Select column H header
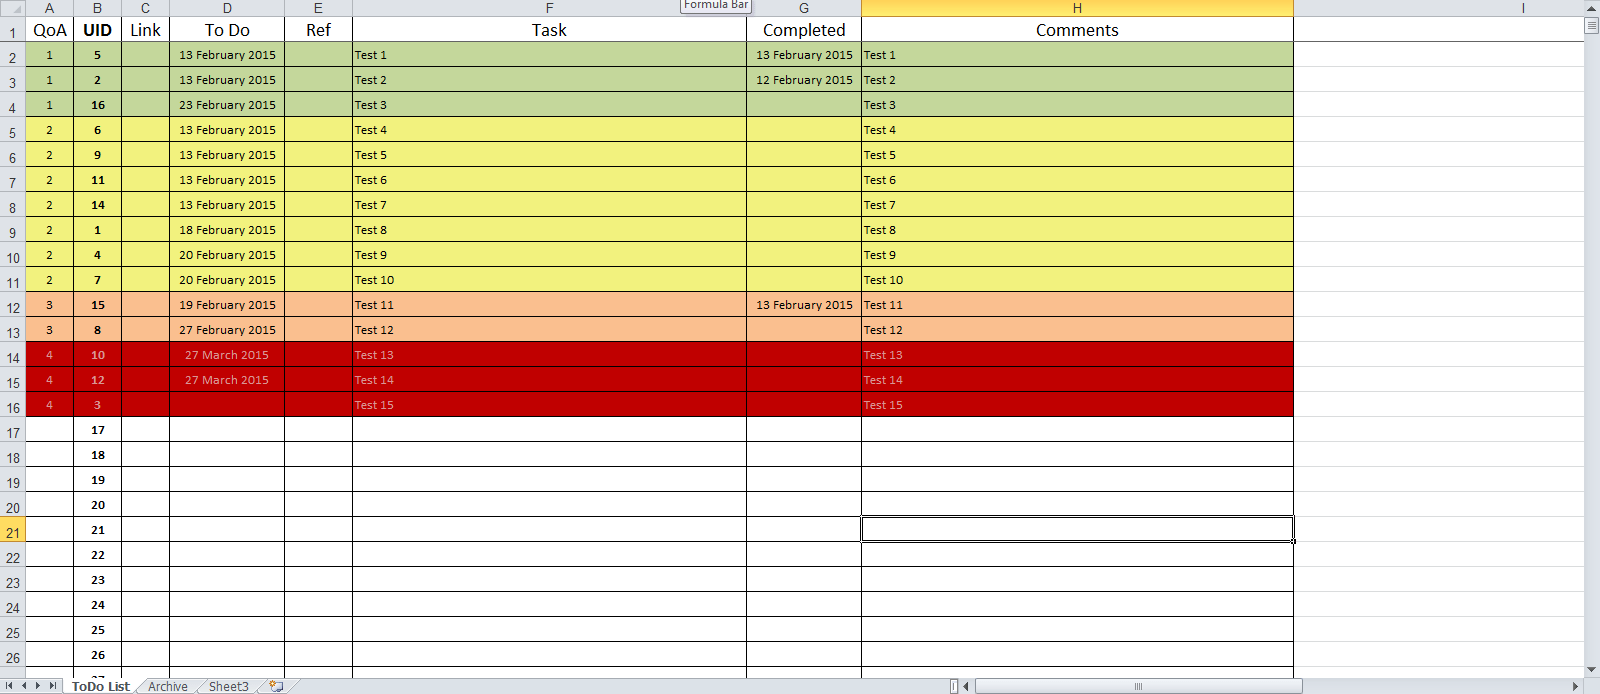1600x694 pixels. coord(1077,8)
